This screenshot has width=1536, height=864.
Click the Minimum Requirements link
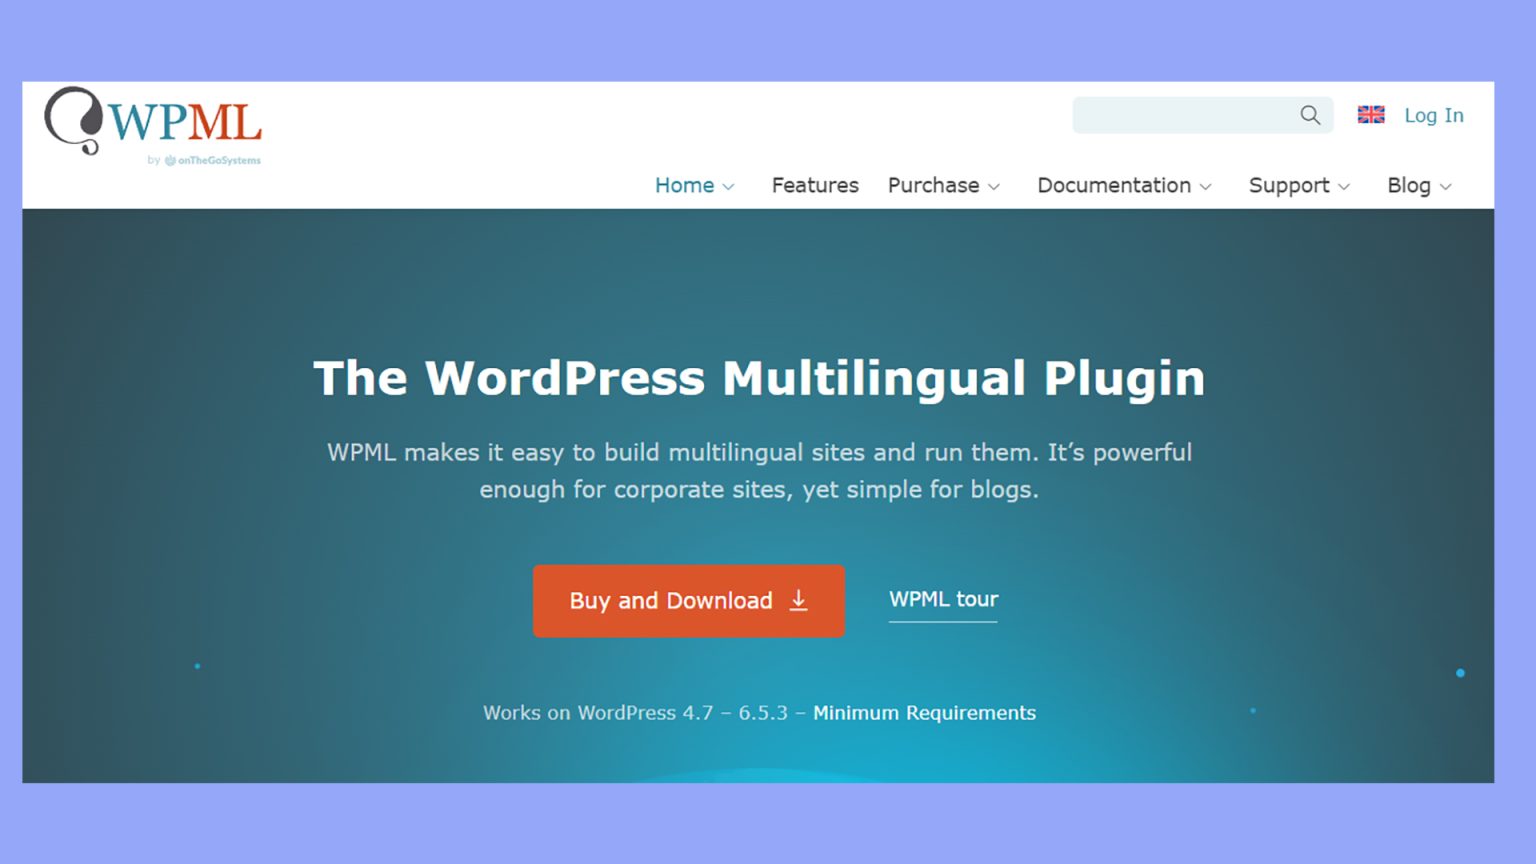tap(924, 713)
